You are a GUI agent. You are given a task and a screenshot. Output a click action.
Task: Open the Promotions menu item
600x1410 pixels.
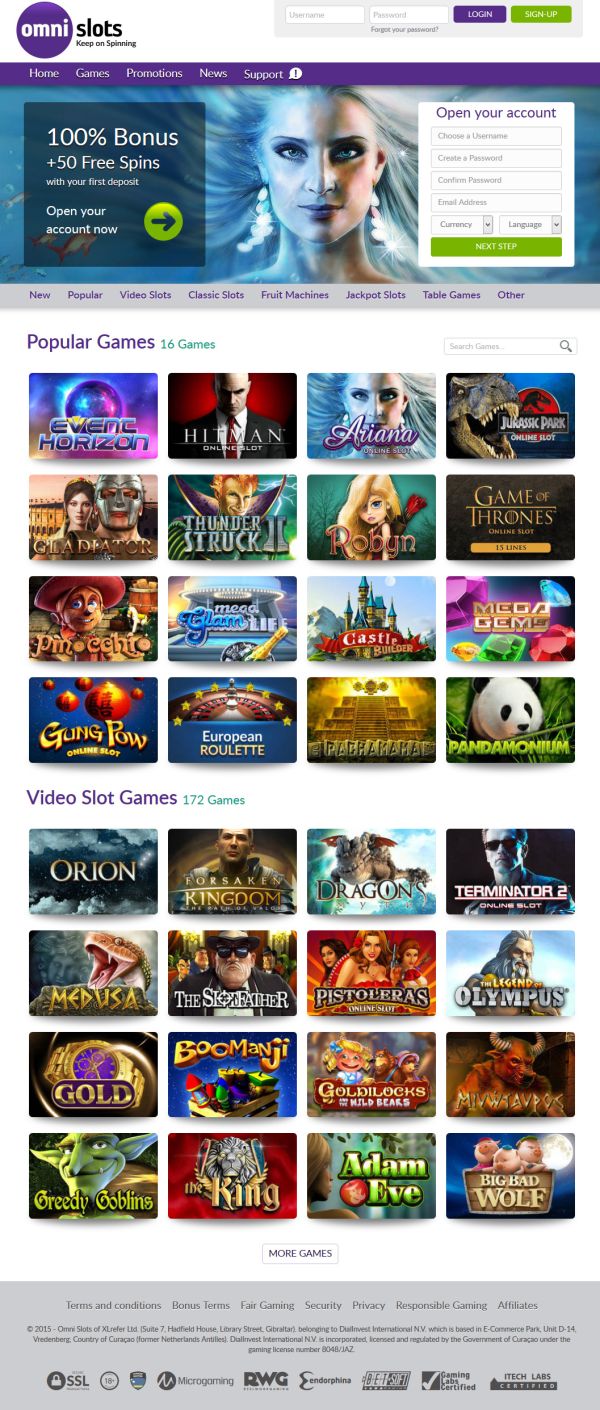click(x=154, y=74)
